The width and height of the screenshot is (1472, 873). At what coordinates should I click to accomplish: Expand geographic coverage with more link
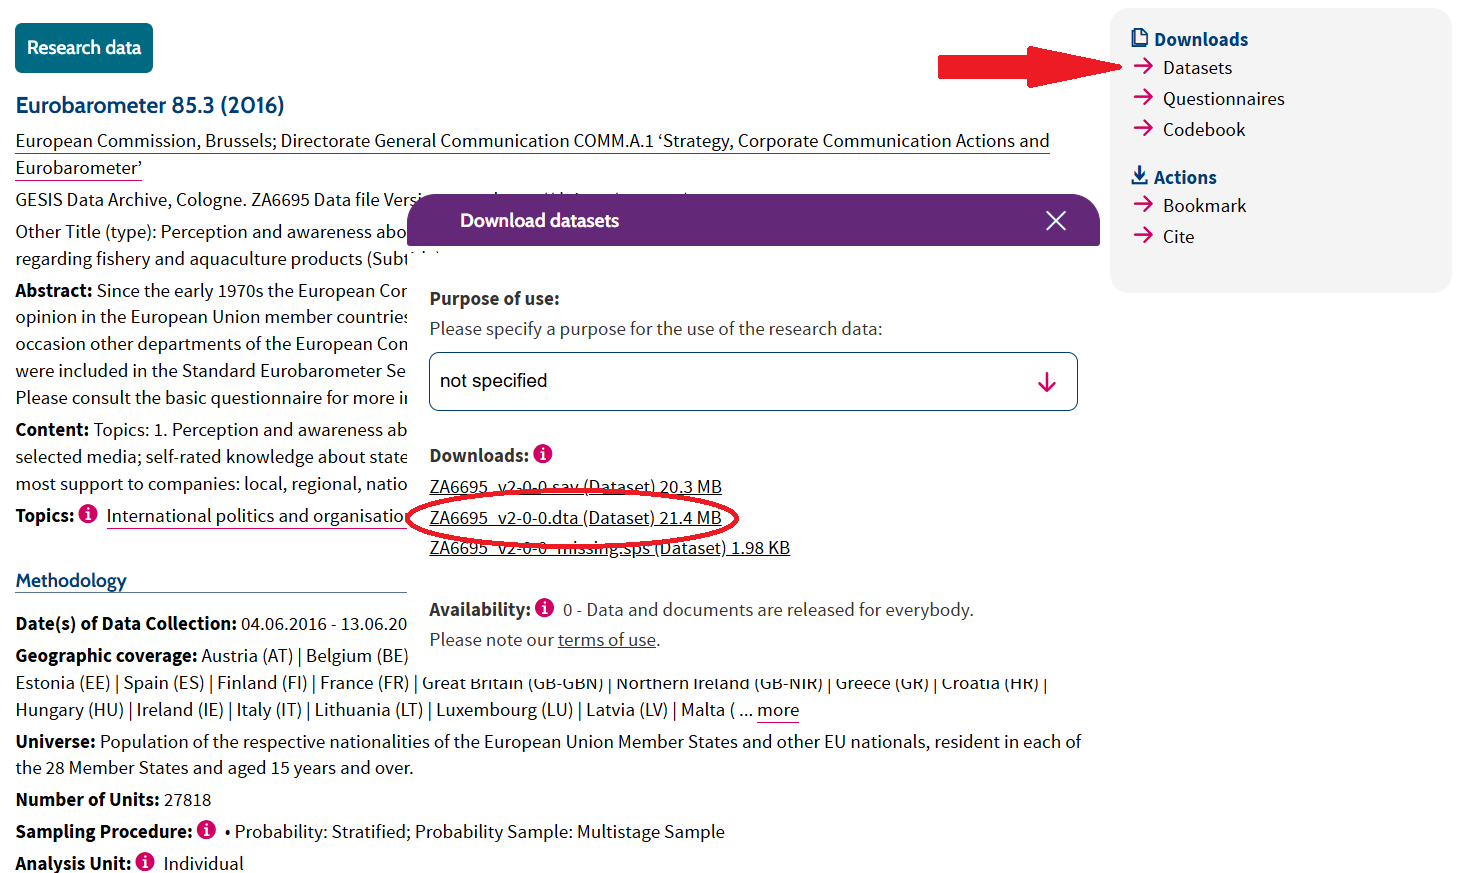coord(778,710)
